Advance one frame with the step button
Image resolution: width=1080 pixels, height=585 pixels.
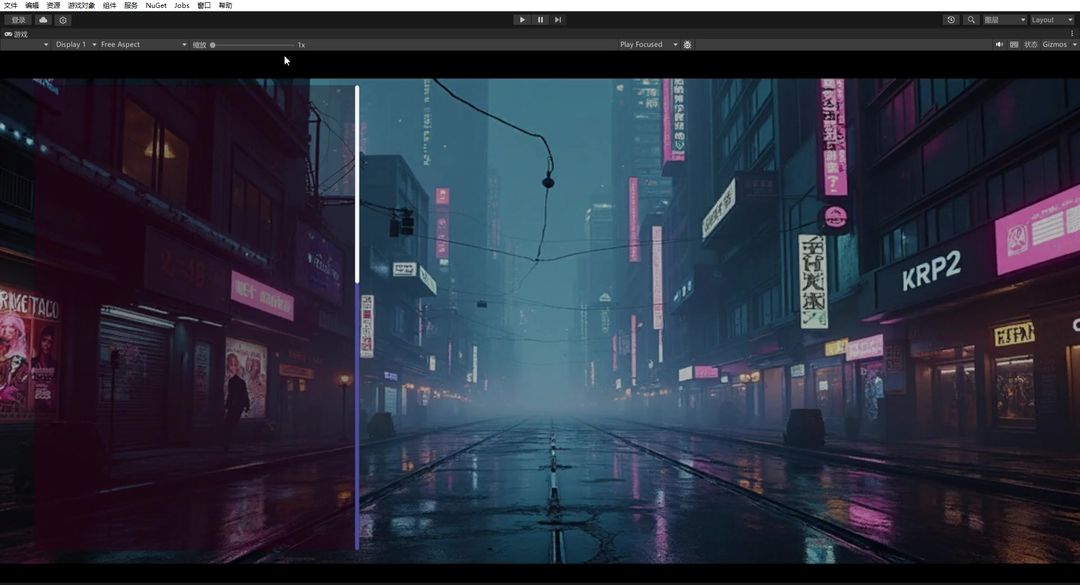pyautogui.click(x=558, y=20)
